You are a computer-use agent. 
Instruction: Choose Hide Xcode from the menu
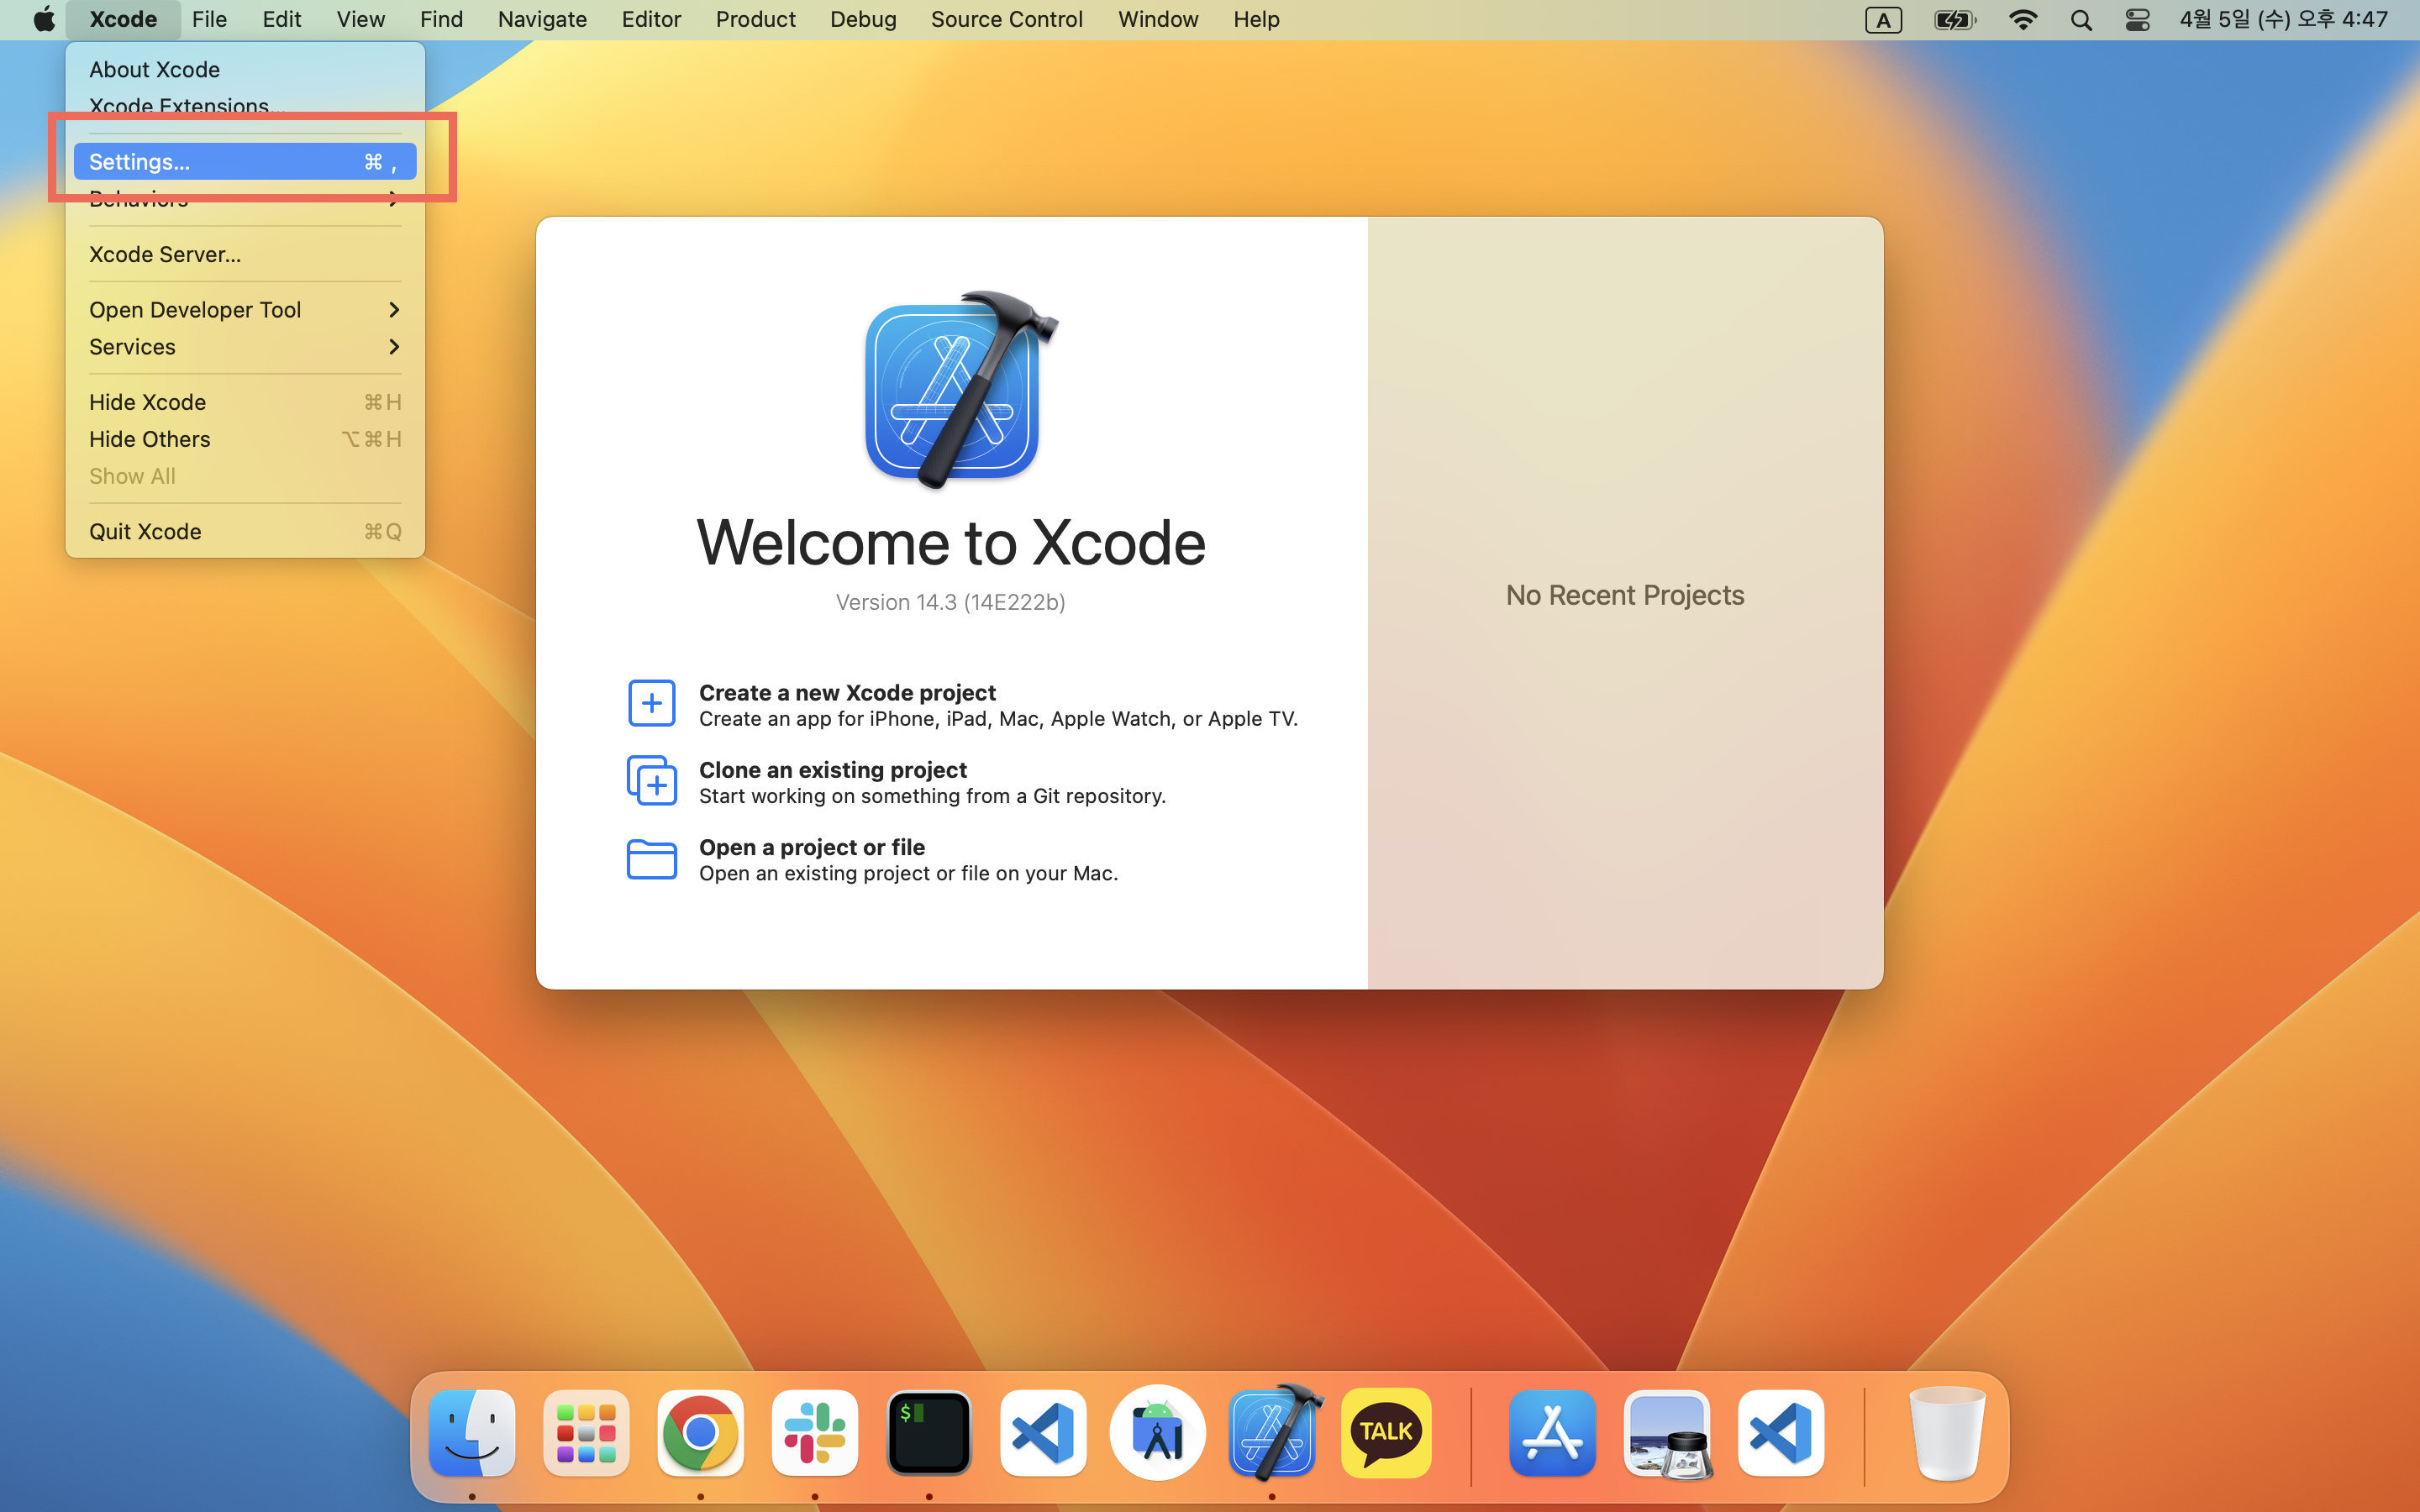(x=245, y=402)
